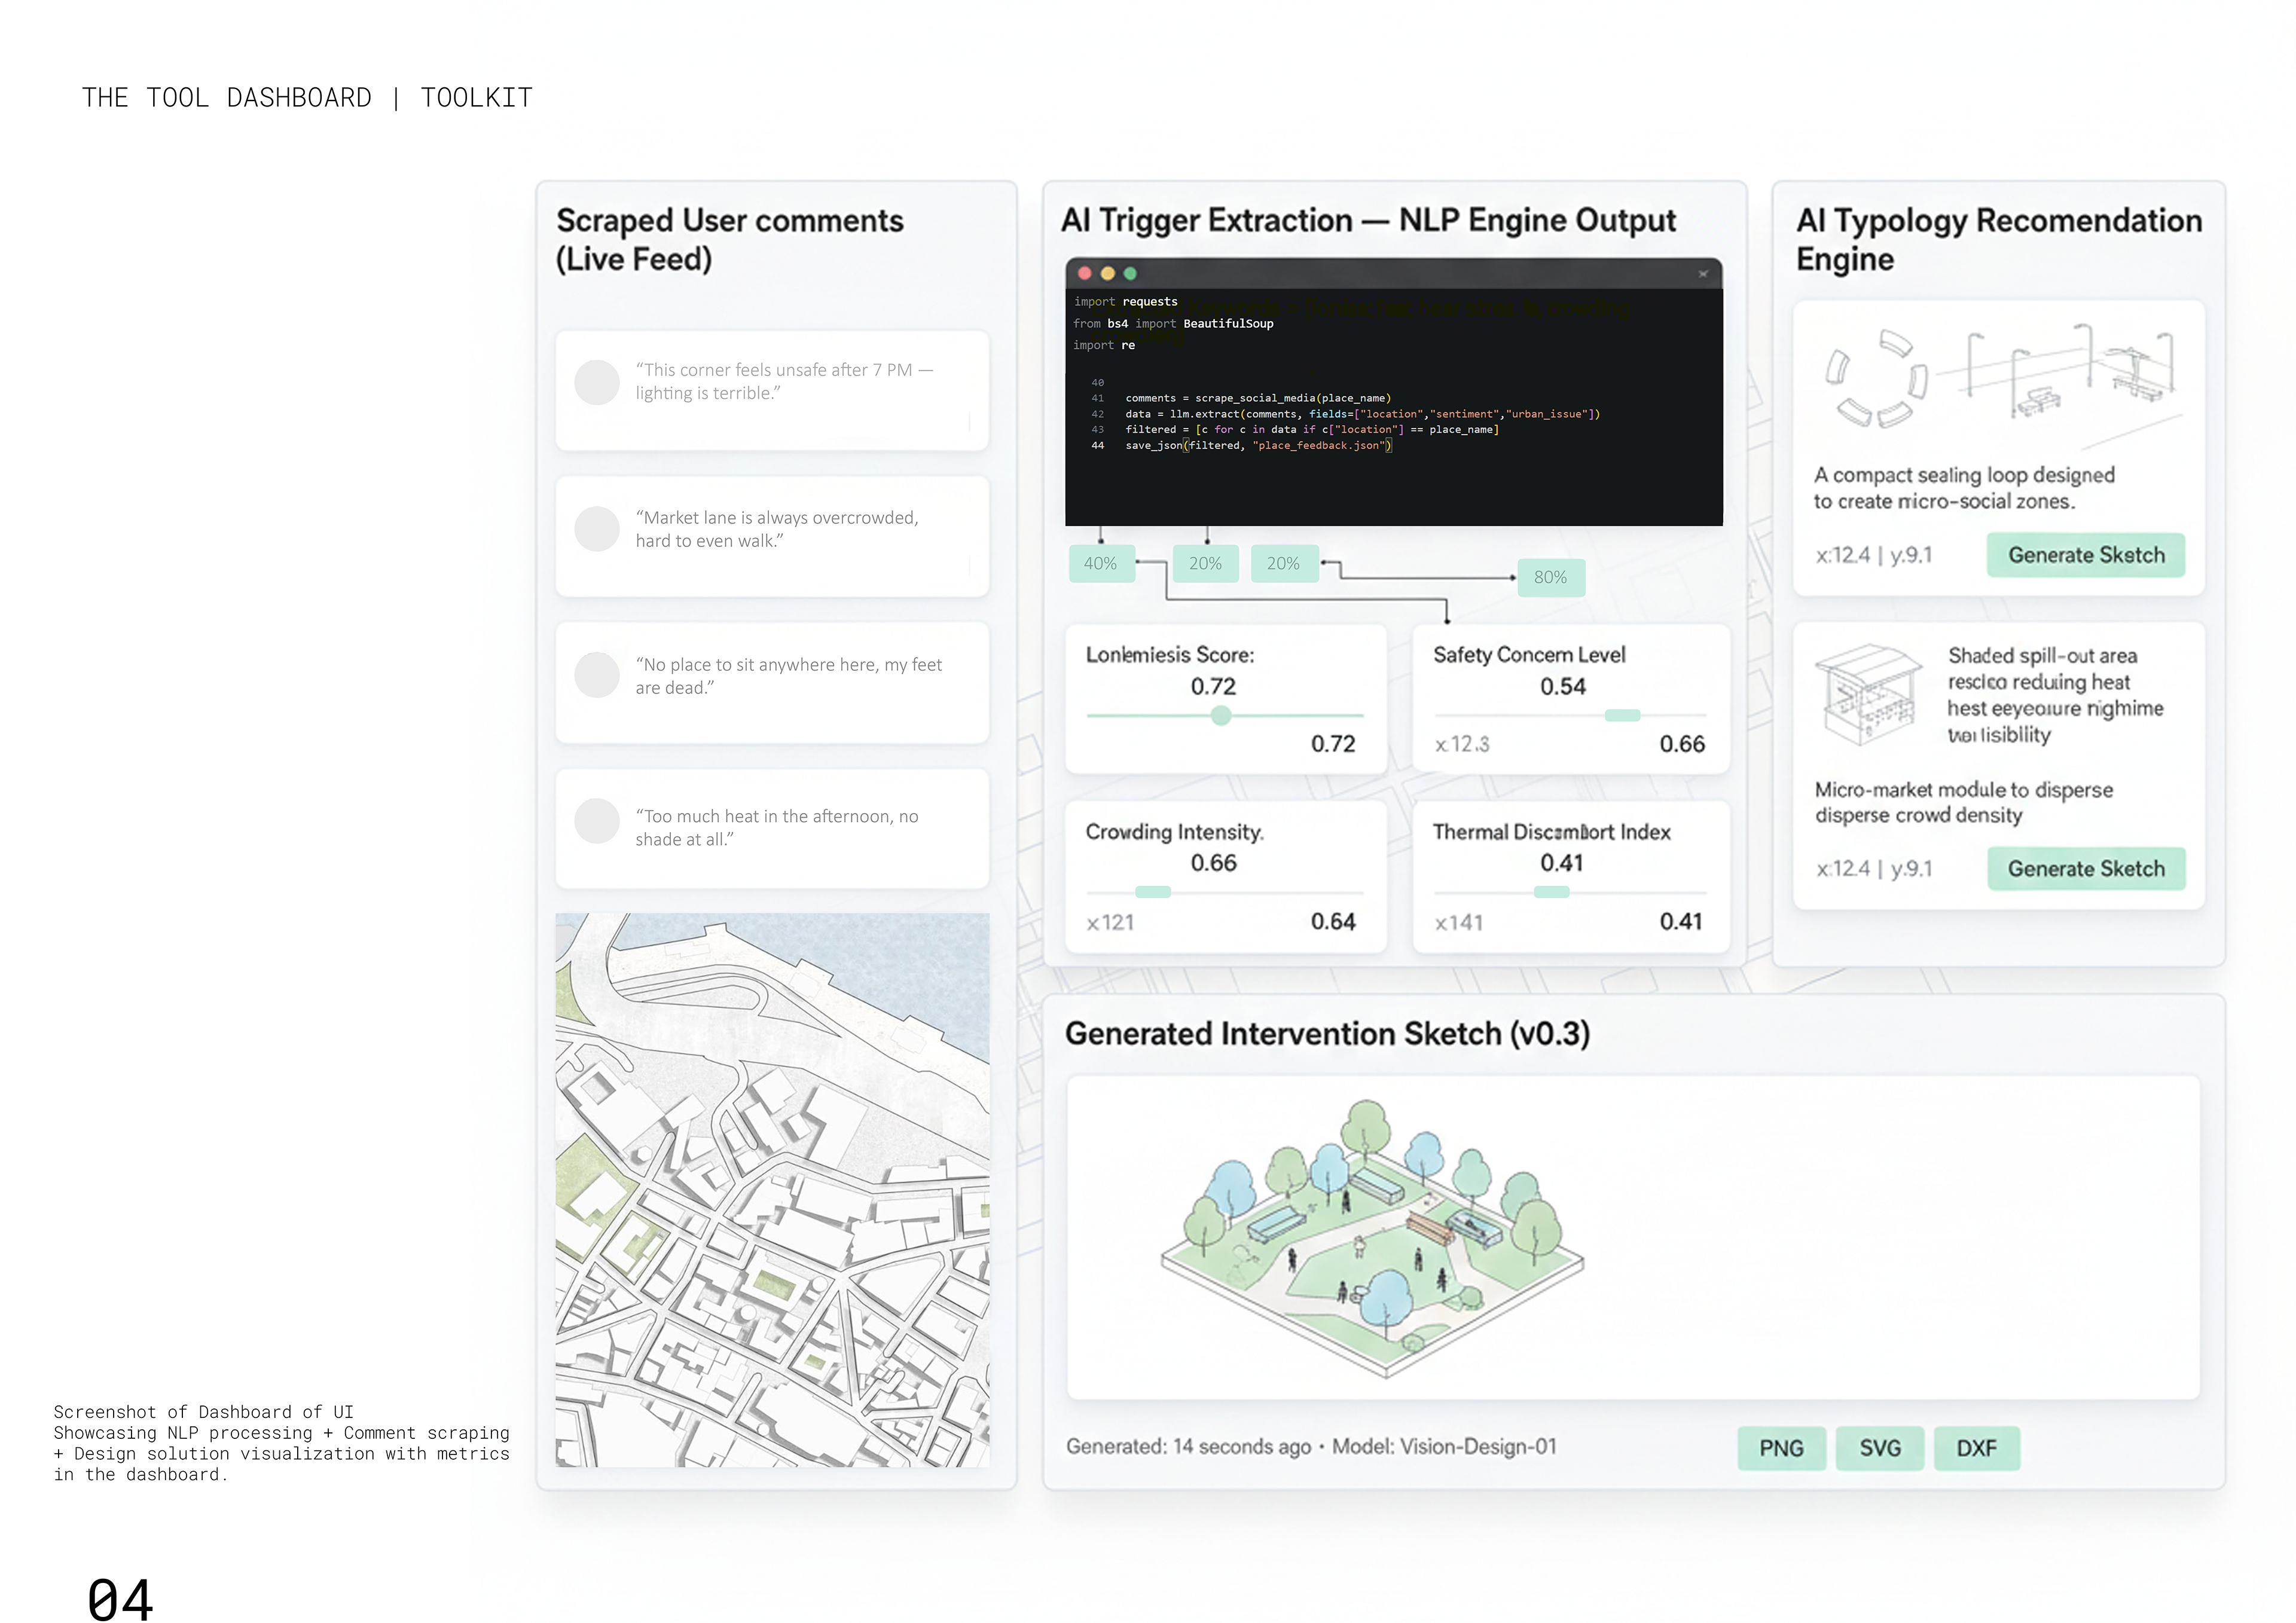
Task: Click the Crowding Intensity slider handle
Action: (1153, 892)
